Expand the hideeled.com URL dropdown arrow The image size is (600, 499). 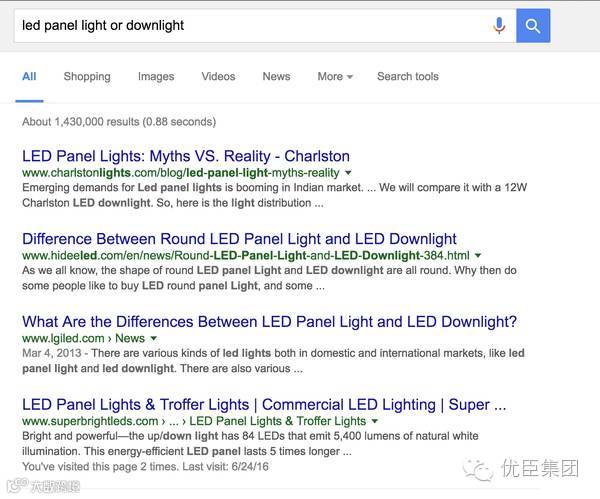click(x=478, y=256)
